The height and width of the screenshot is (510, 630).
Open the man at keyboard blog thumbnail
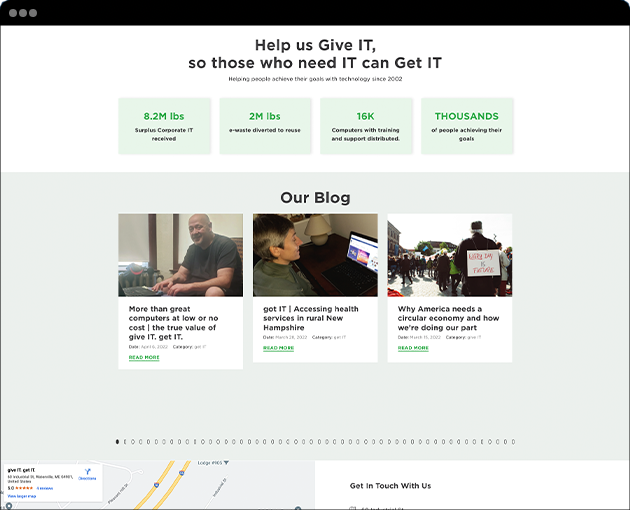(180, 255)
